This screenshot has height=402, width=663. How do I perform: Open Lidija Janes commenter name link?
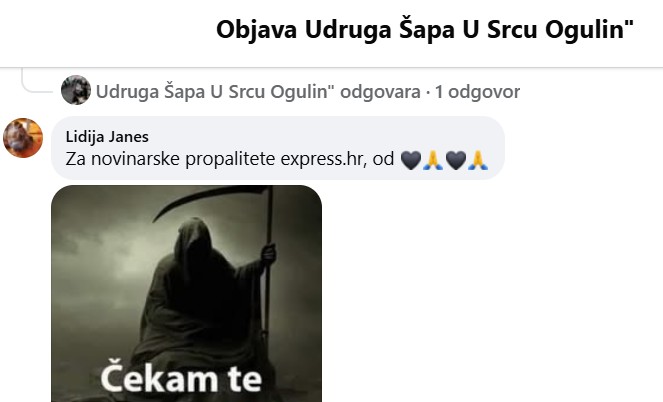(x=107, y=137)
